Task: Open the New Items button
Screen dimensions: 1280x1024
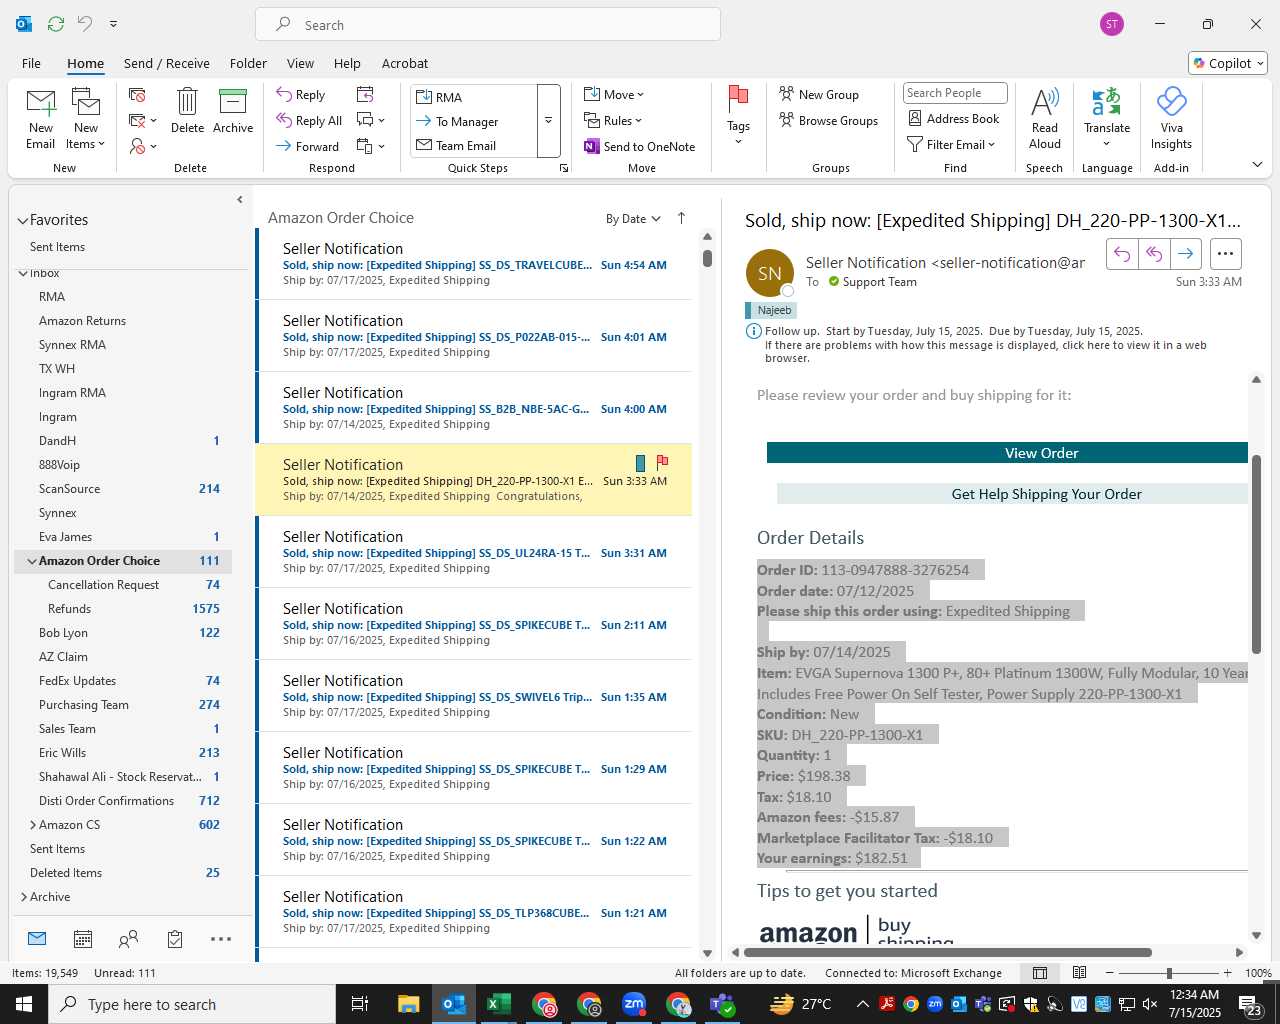Action: pos(86,119)
